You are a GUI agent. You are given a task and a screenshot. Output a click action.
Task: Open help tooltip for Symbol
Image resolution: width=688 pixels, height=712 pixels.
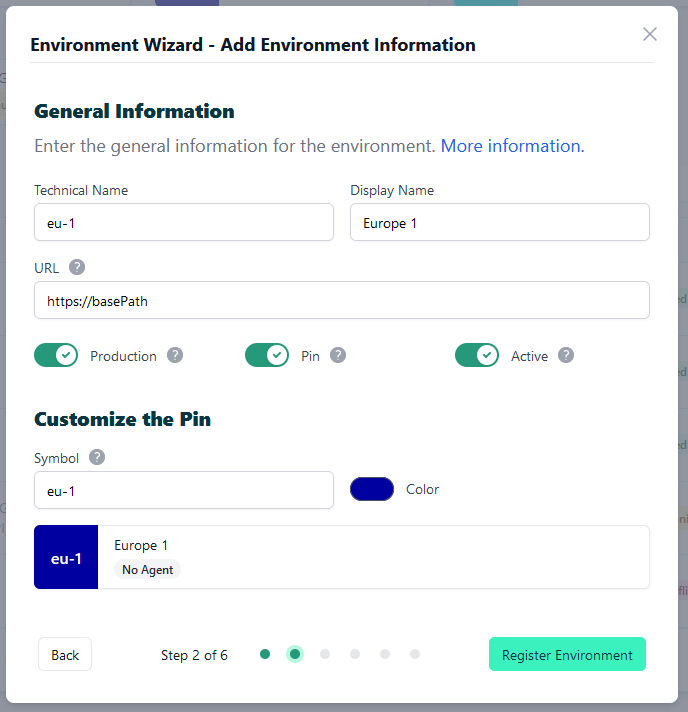coord(97,457)
